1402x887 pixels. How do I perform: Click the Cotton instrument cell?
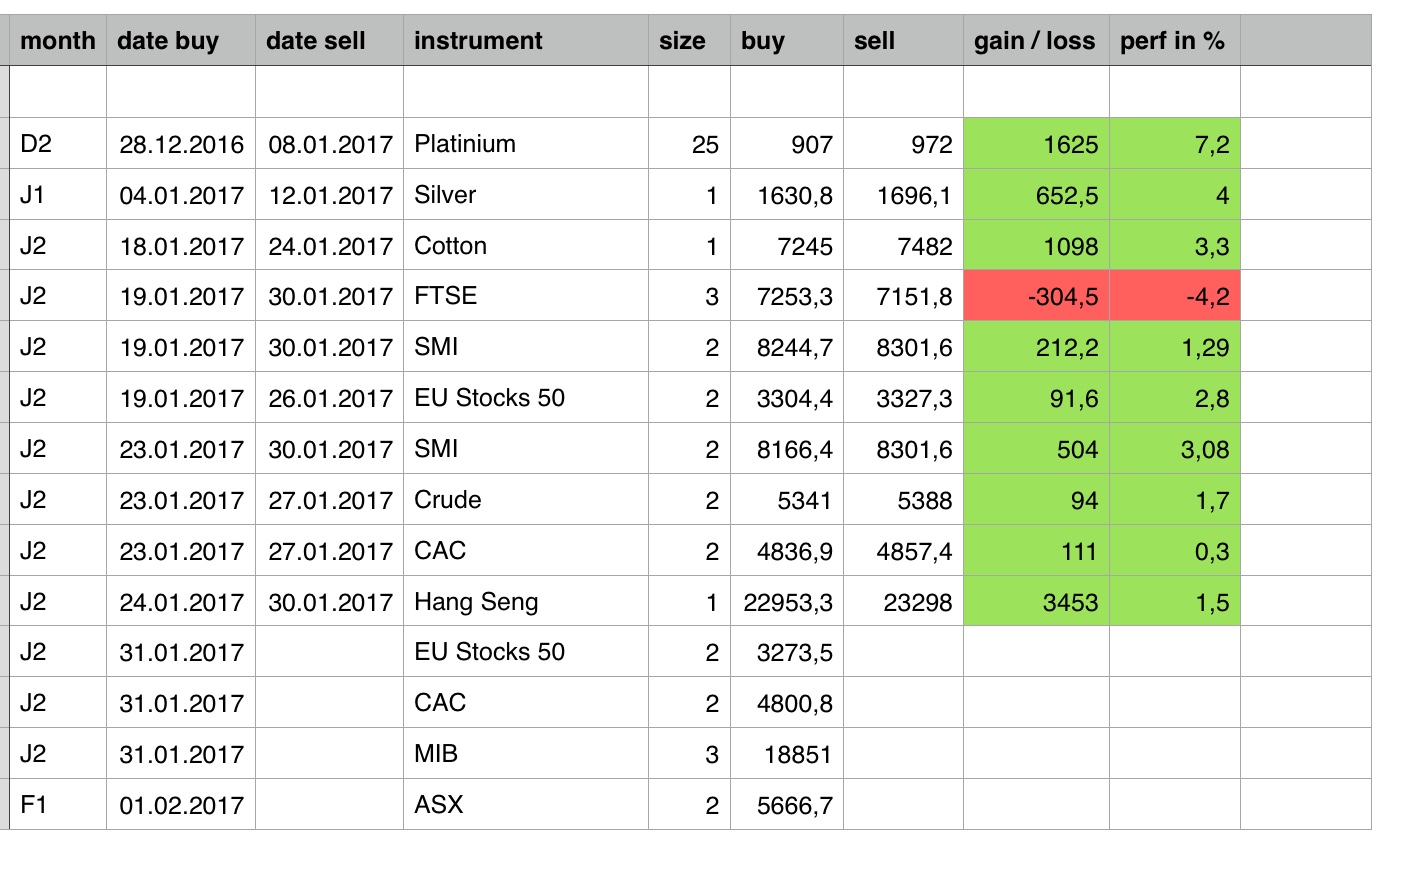coord(525,246)
